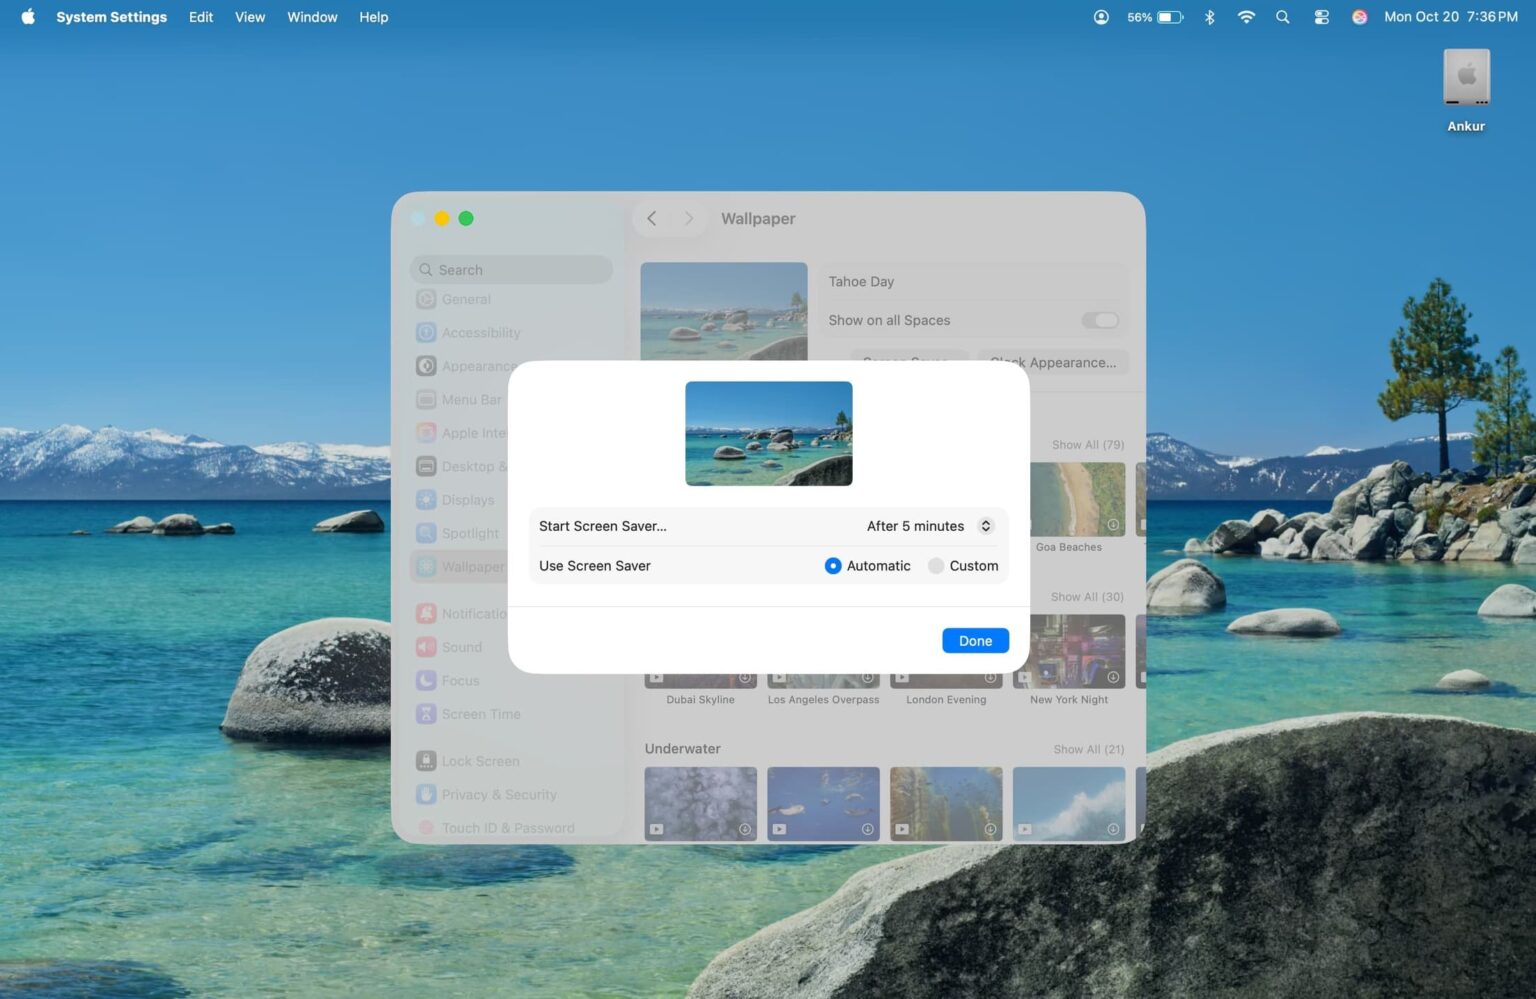
Task: Click the Bluetooth menu bar icon
Action: [x=1209, y=17]
